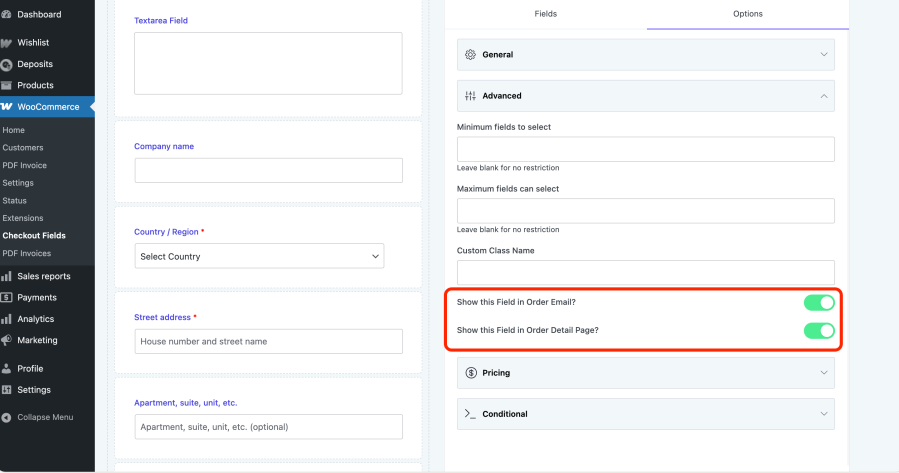Image resolution: width=899 pixels, height=473 pixels.
Task: Click the Wishlist sidebar icon
Action: click(x=7, y=43)
